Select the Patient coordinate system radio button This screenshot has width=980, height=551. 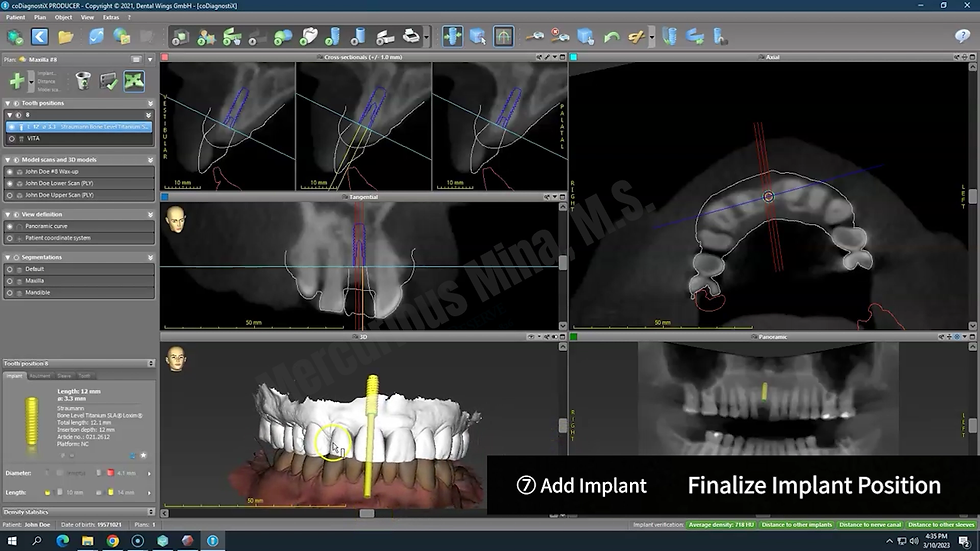[x=10, y=238]
